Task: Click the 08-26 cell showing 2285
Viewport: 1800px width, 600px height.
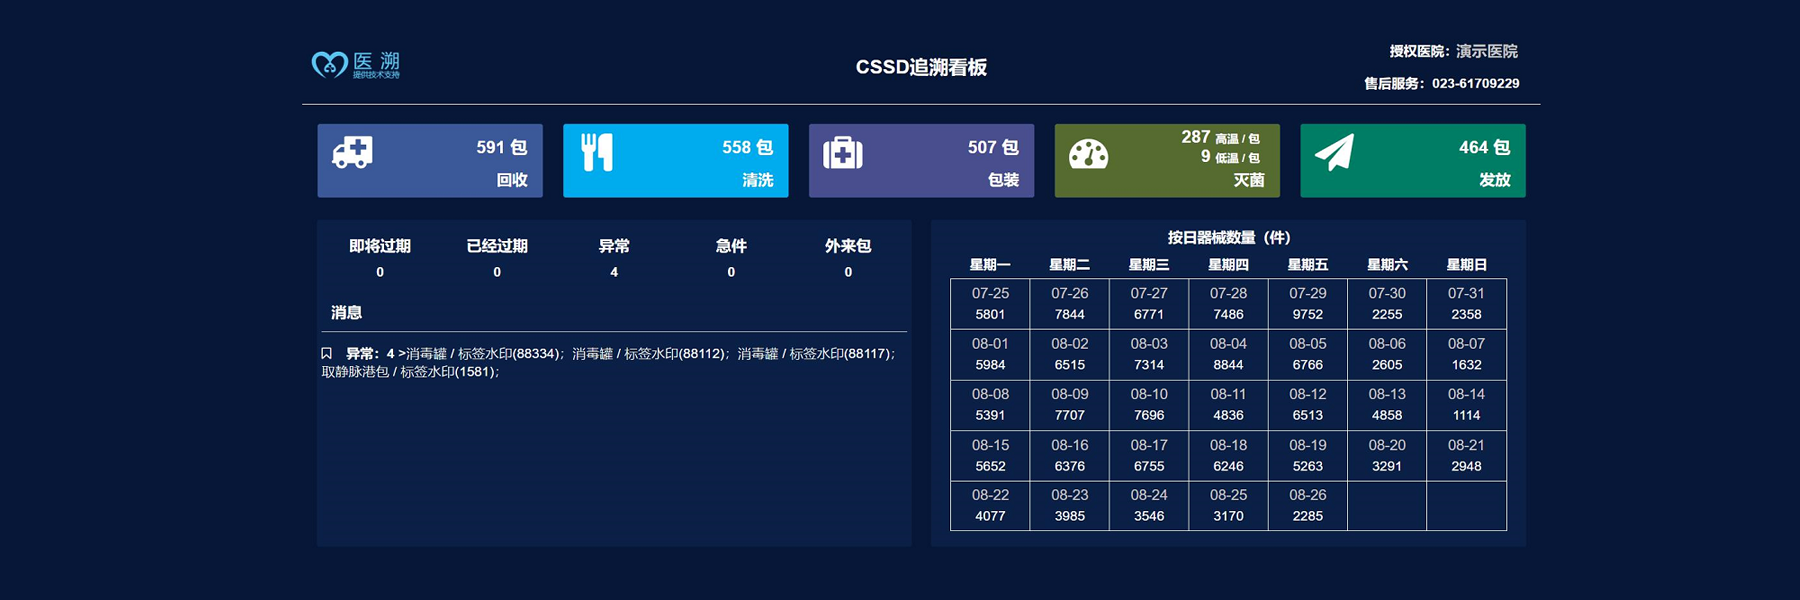Action: coord(1307,505)
